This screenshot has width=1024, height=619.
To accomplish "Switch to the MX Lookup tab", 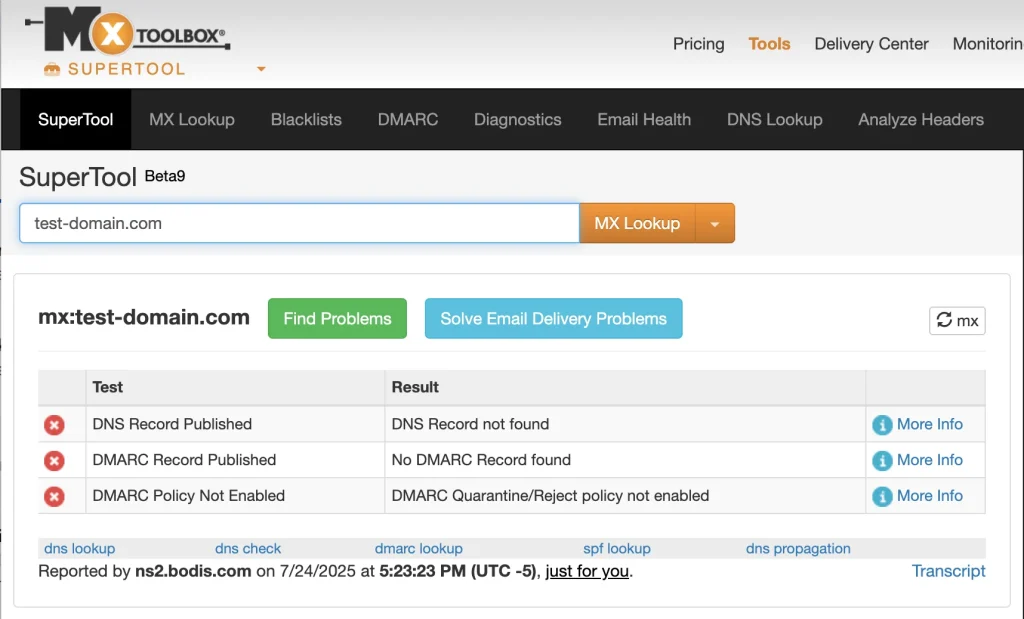I will 192,119.
